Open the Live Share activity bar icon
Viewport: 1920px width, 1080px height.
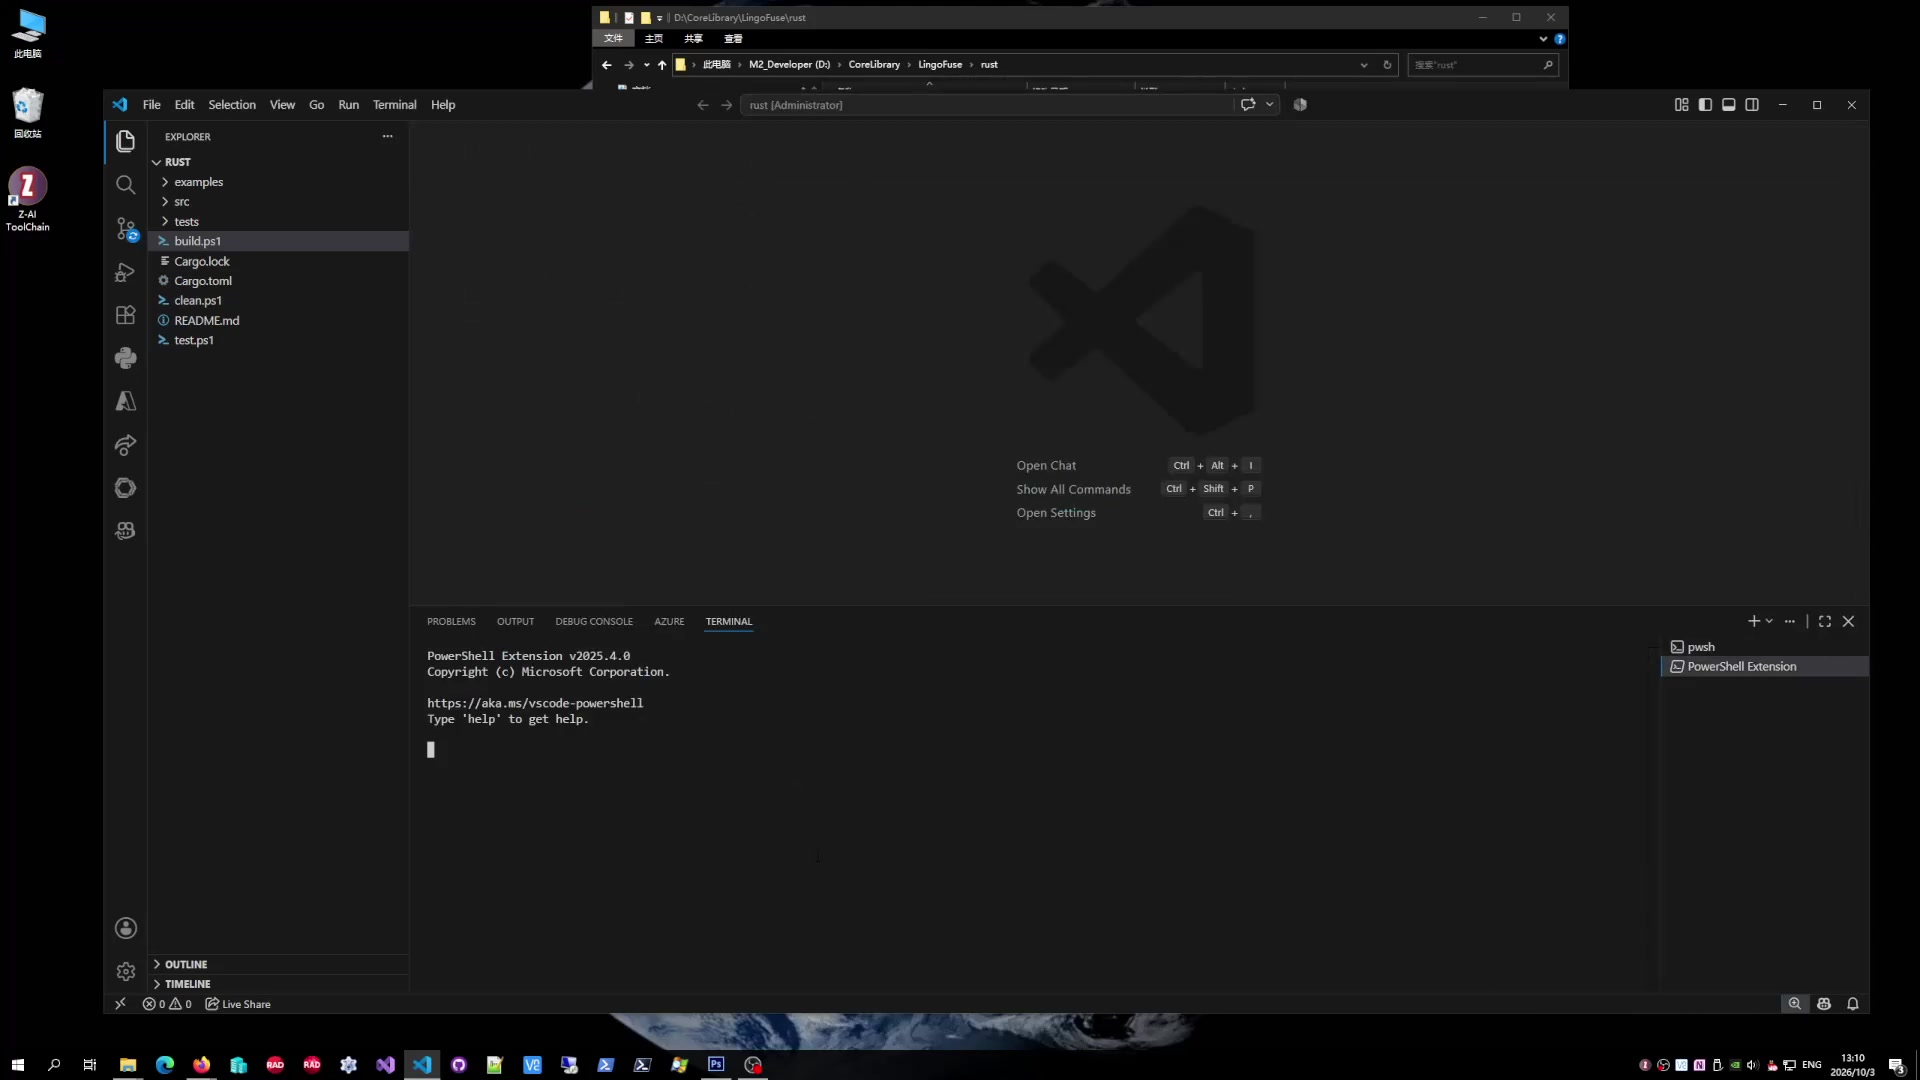pos(125,445)
